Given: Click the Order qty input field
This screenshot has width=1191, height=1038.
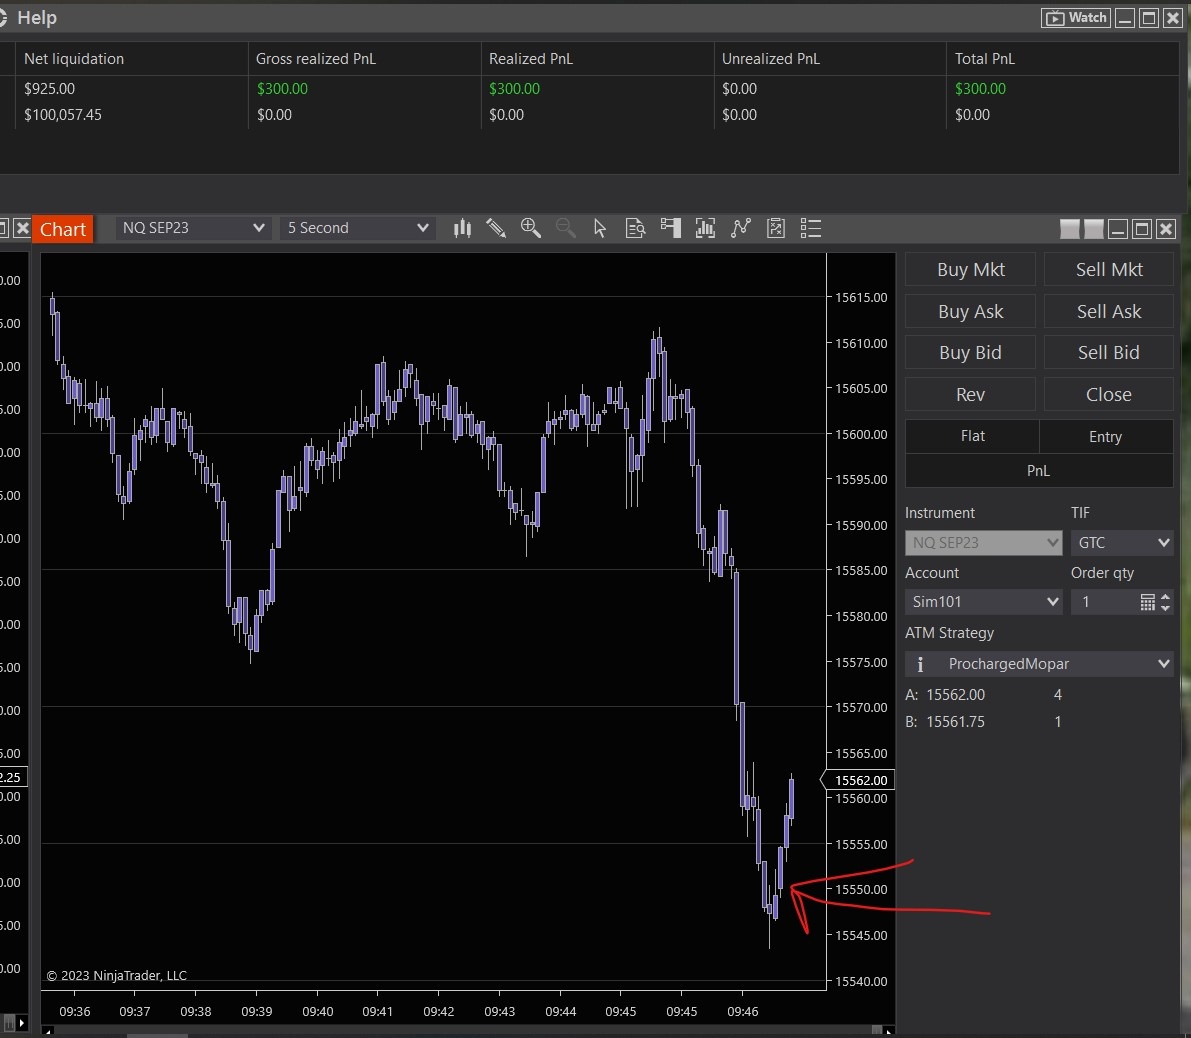Looking at the screenshot, I should (x=1103, y=602).
